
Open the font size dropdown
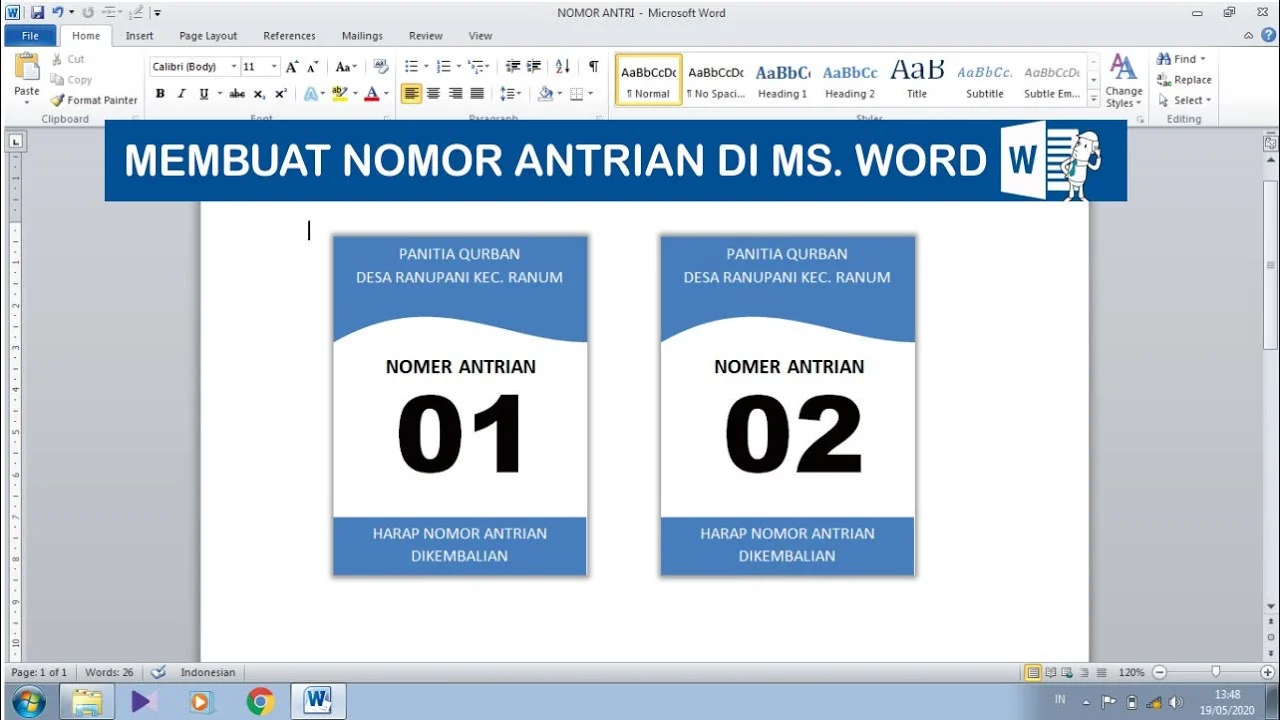[274, 67]
